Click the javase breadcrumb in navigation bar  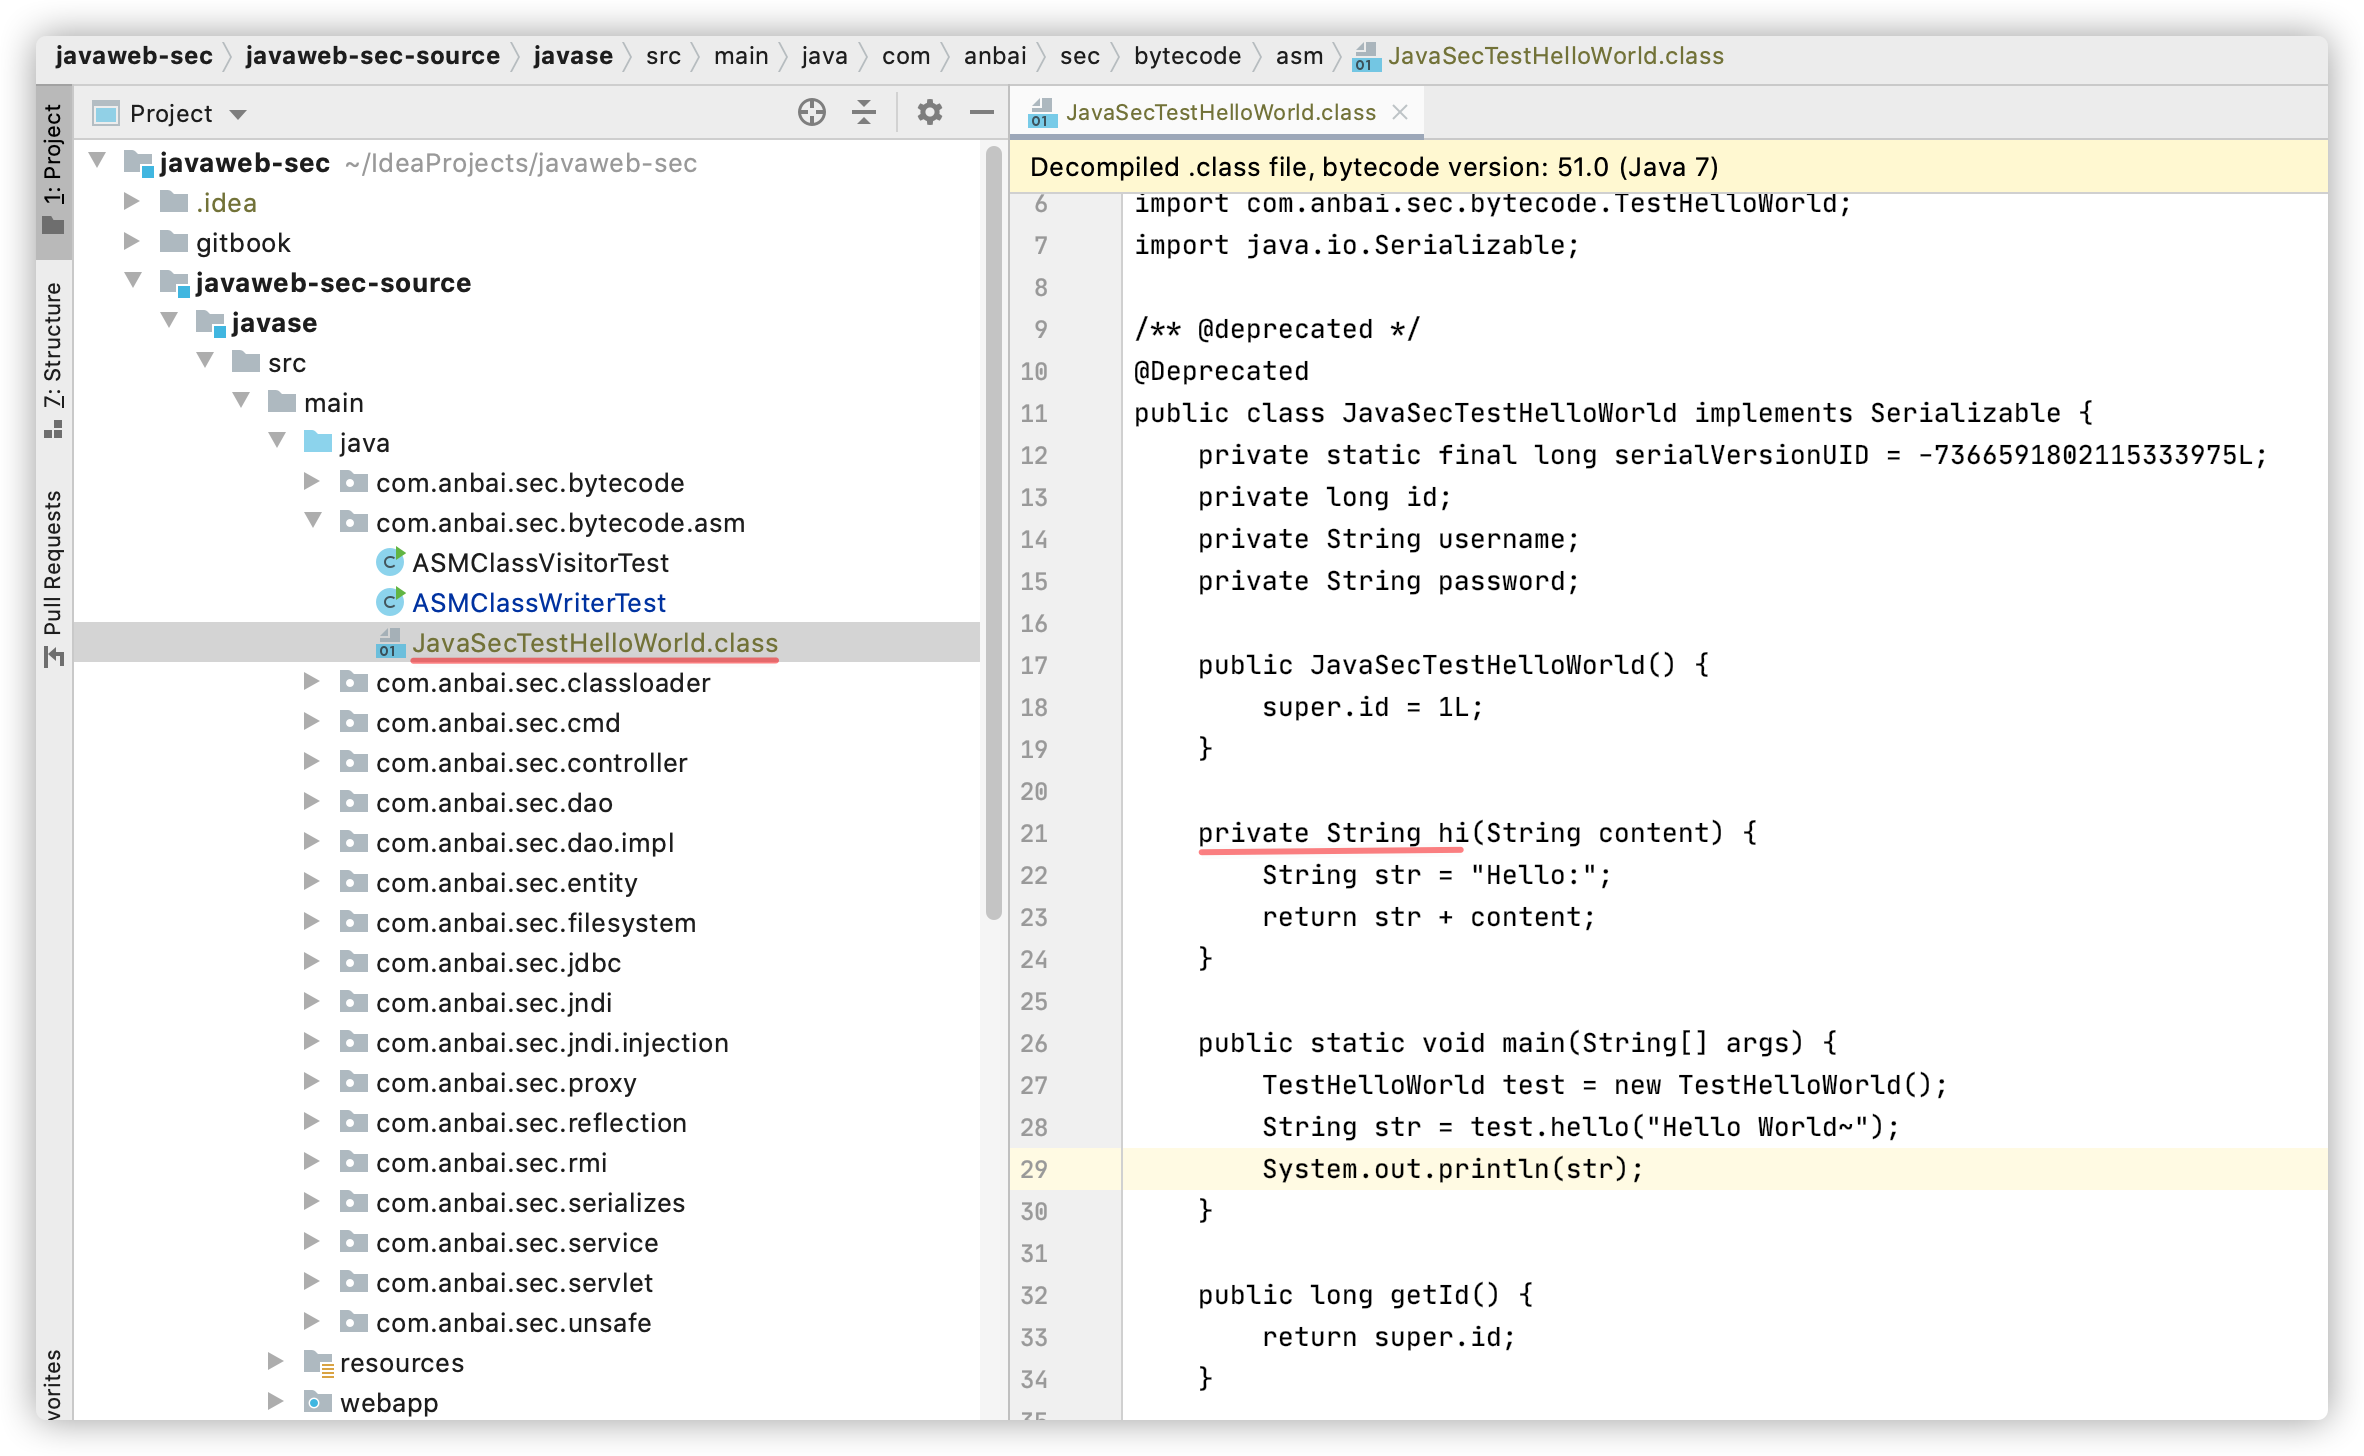tap(572, 56)
